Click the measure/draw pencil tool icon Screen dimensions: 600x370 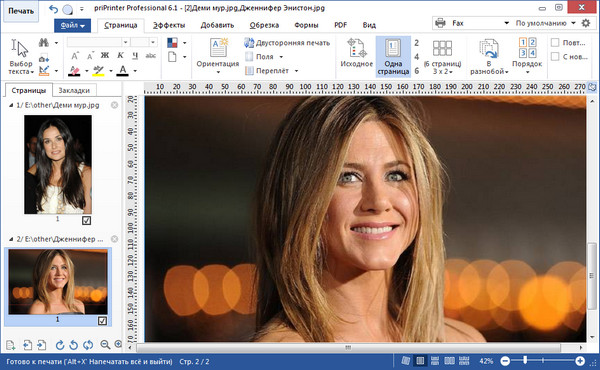pyautogui.click(x=44, y=70)
